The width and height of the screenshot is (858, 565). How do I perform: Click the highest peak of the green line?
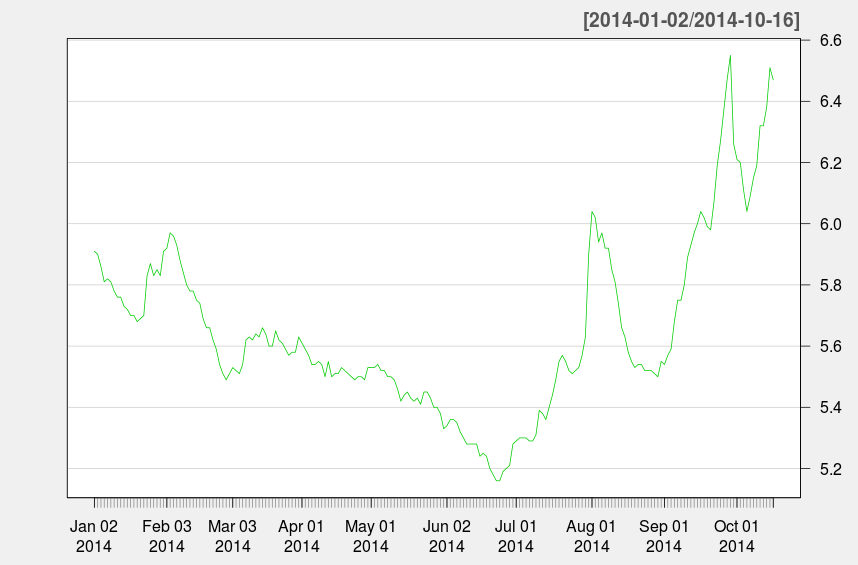[731, 55]
